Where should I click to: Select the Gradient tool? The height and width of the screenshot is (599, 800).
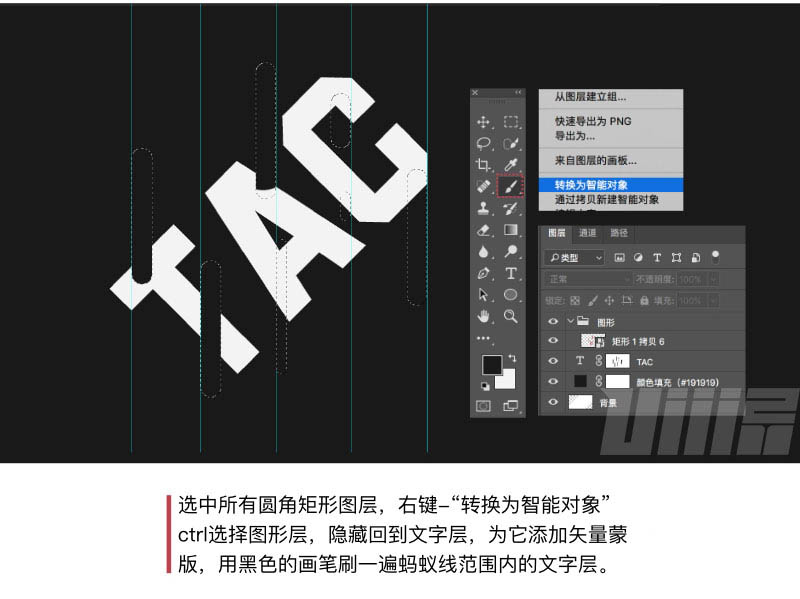coord(511,230)
